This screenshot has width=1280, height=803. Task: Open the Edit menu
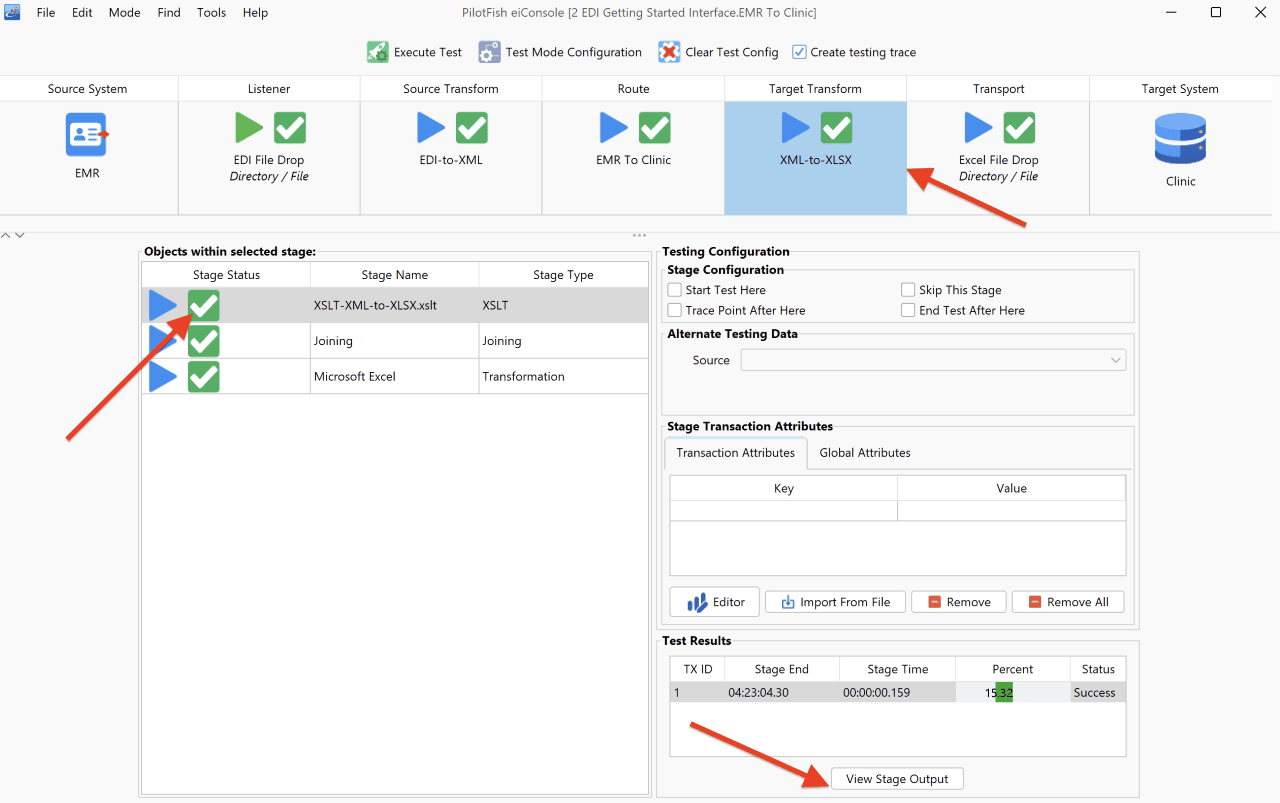pyautogui.click(x=82, y=13)
